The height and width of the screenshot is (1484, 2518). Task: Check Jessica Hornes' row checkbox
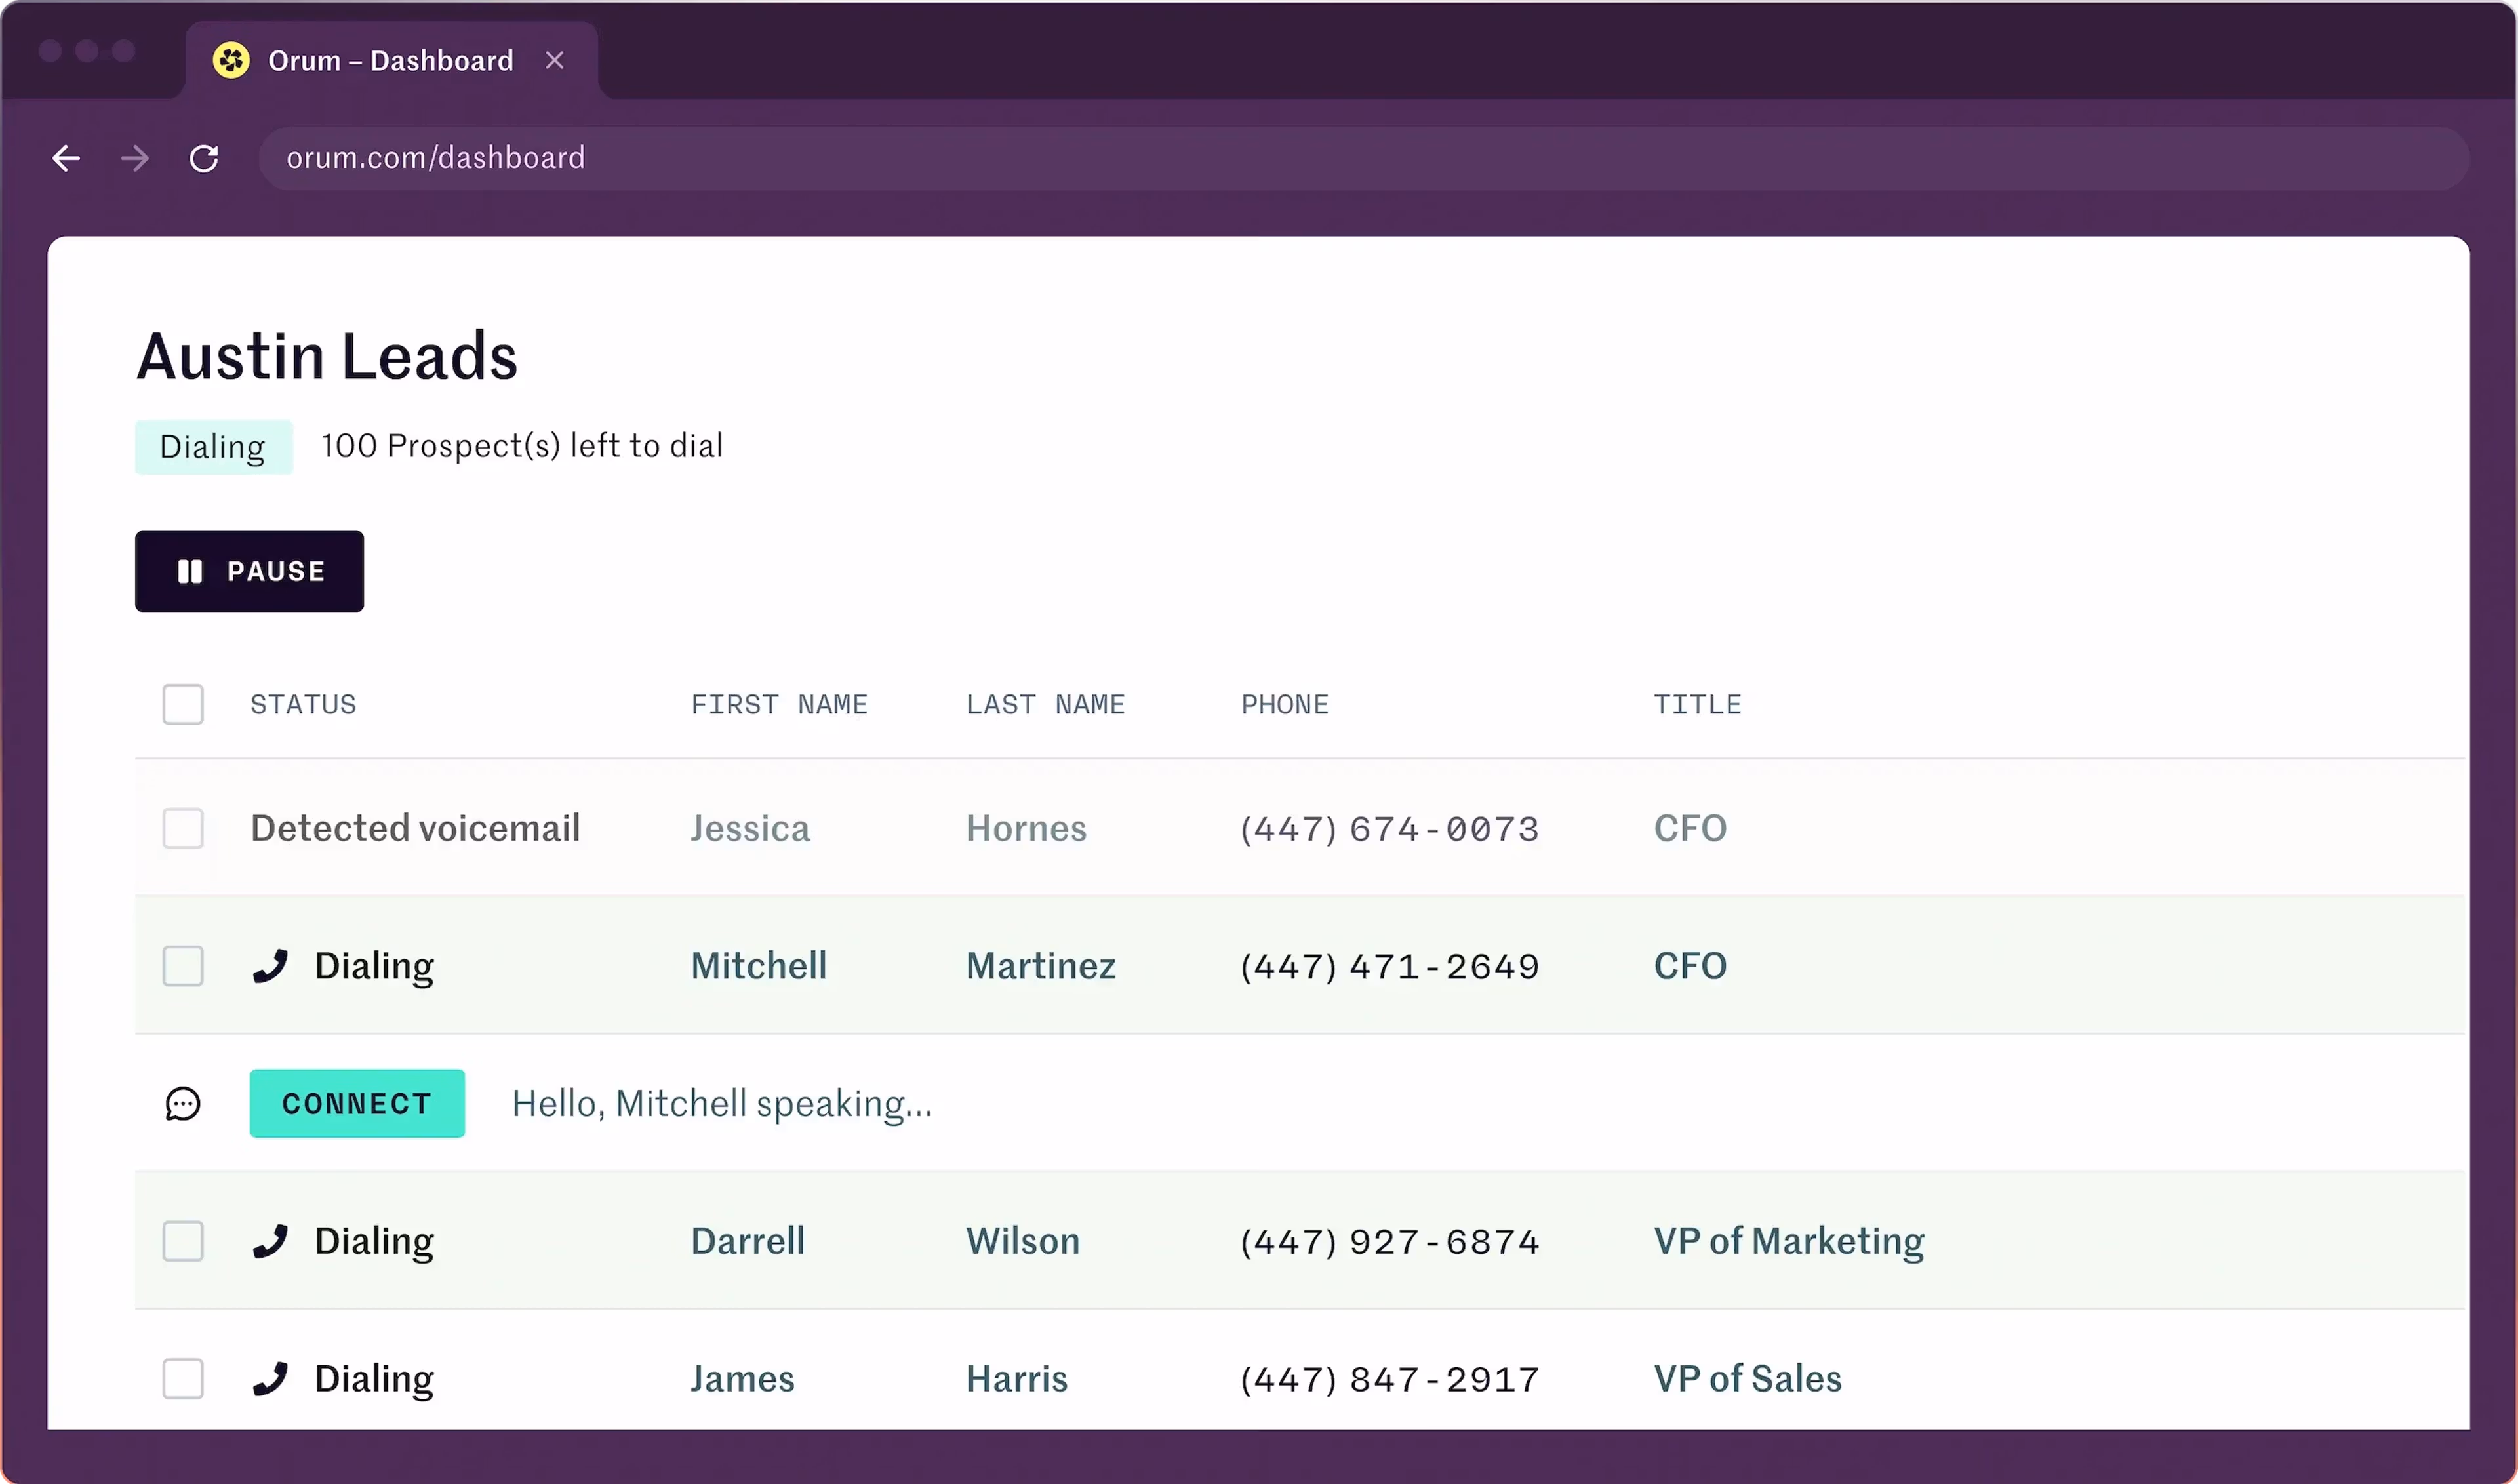coord(183,827)
